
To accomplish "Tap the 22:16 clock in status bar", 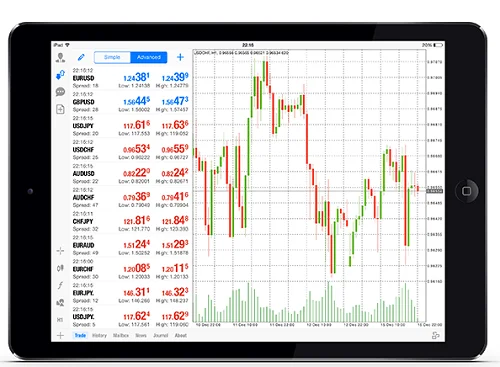I will point(248,45).
